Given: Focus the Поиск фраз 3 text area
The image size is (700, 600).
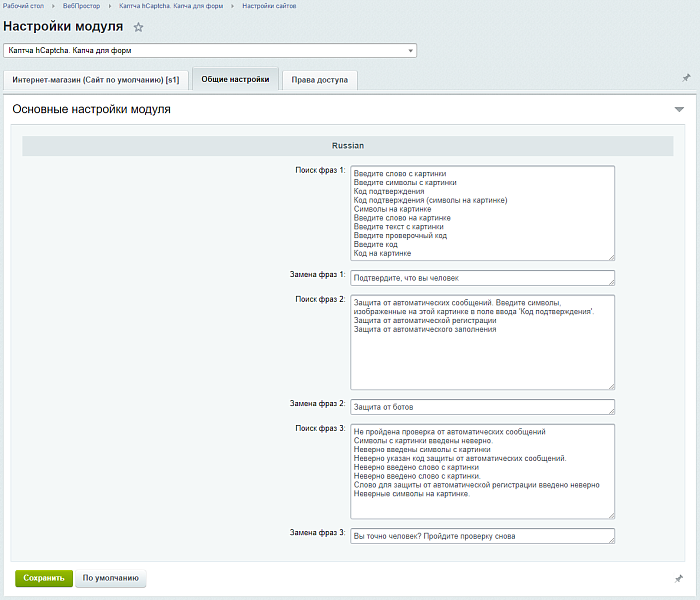Looking at the screenshot, I should tap(482, 471).
